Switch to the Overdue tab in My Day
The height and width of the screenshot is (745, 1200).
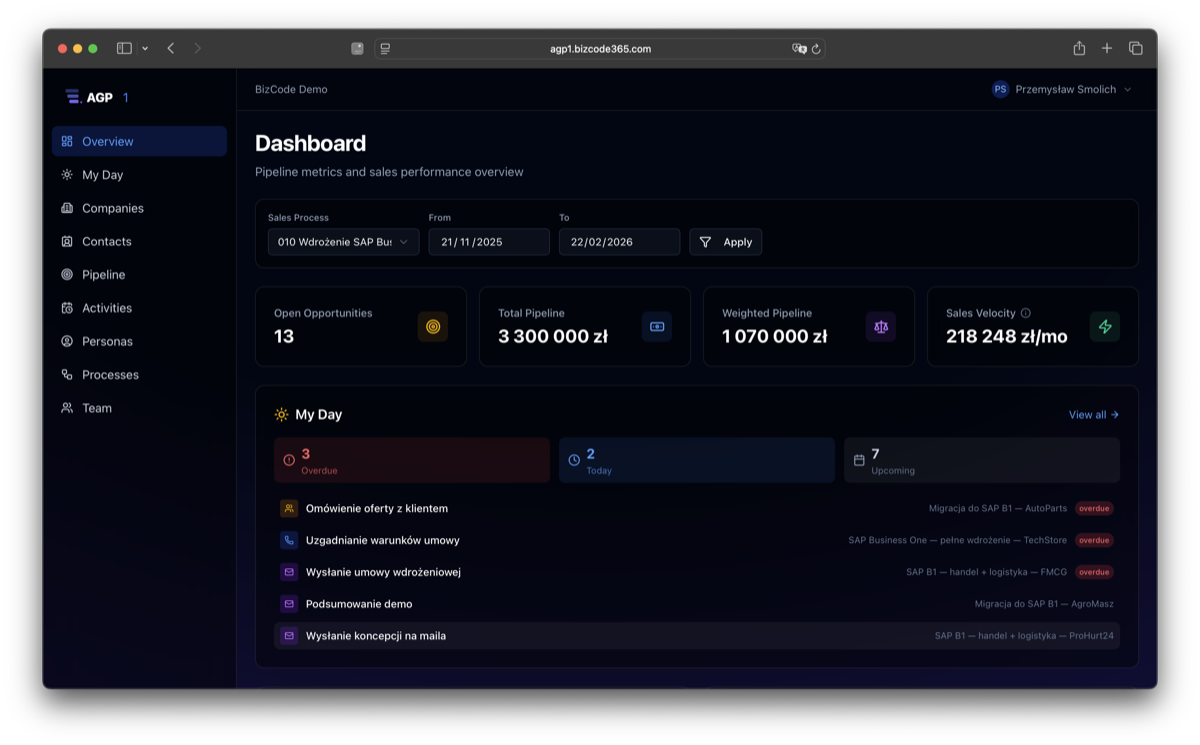(x=411, y=459)
